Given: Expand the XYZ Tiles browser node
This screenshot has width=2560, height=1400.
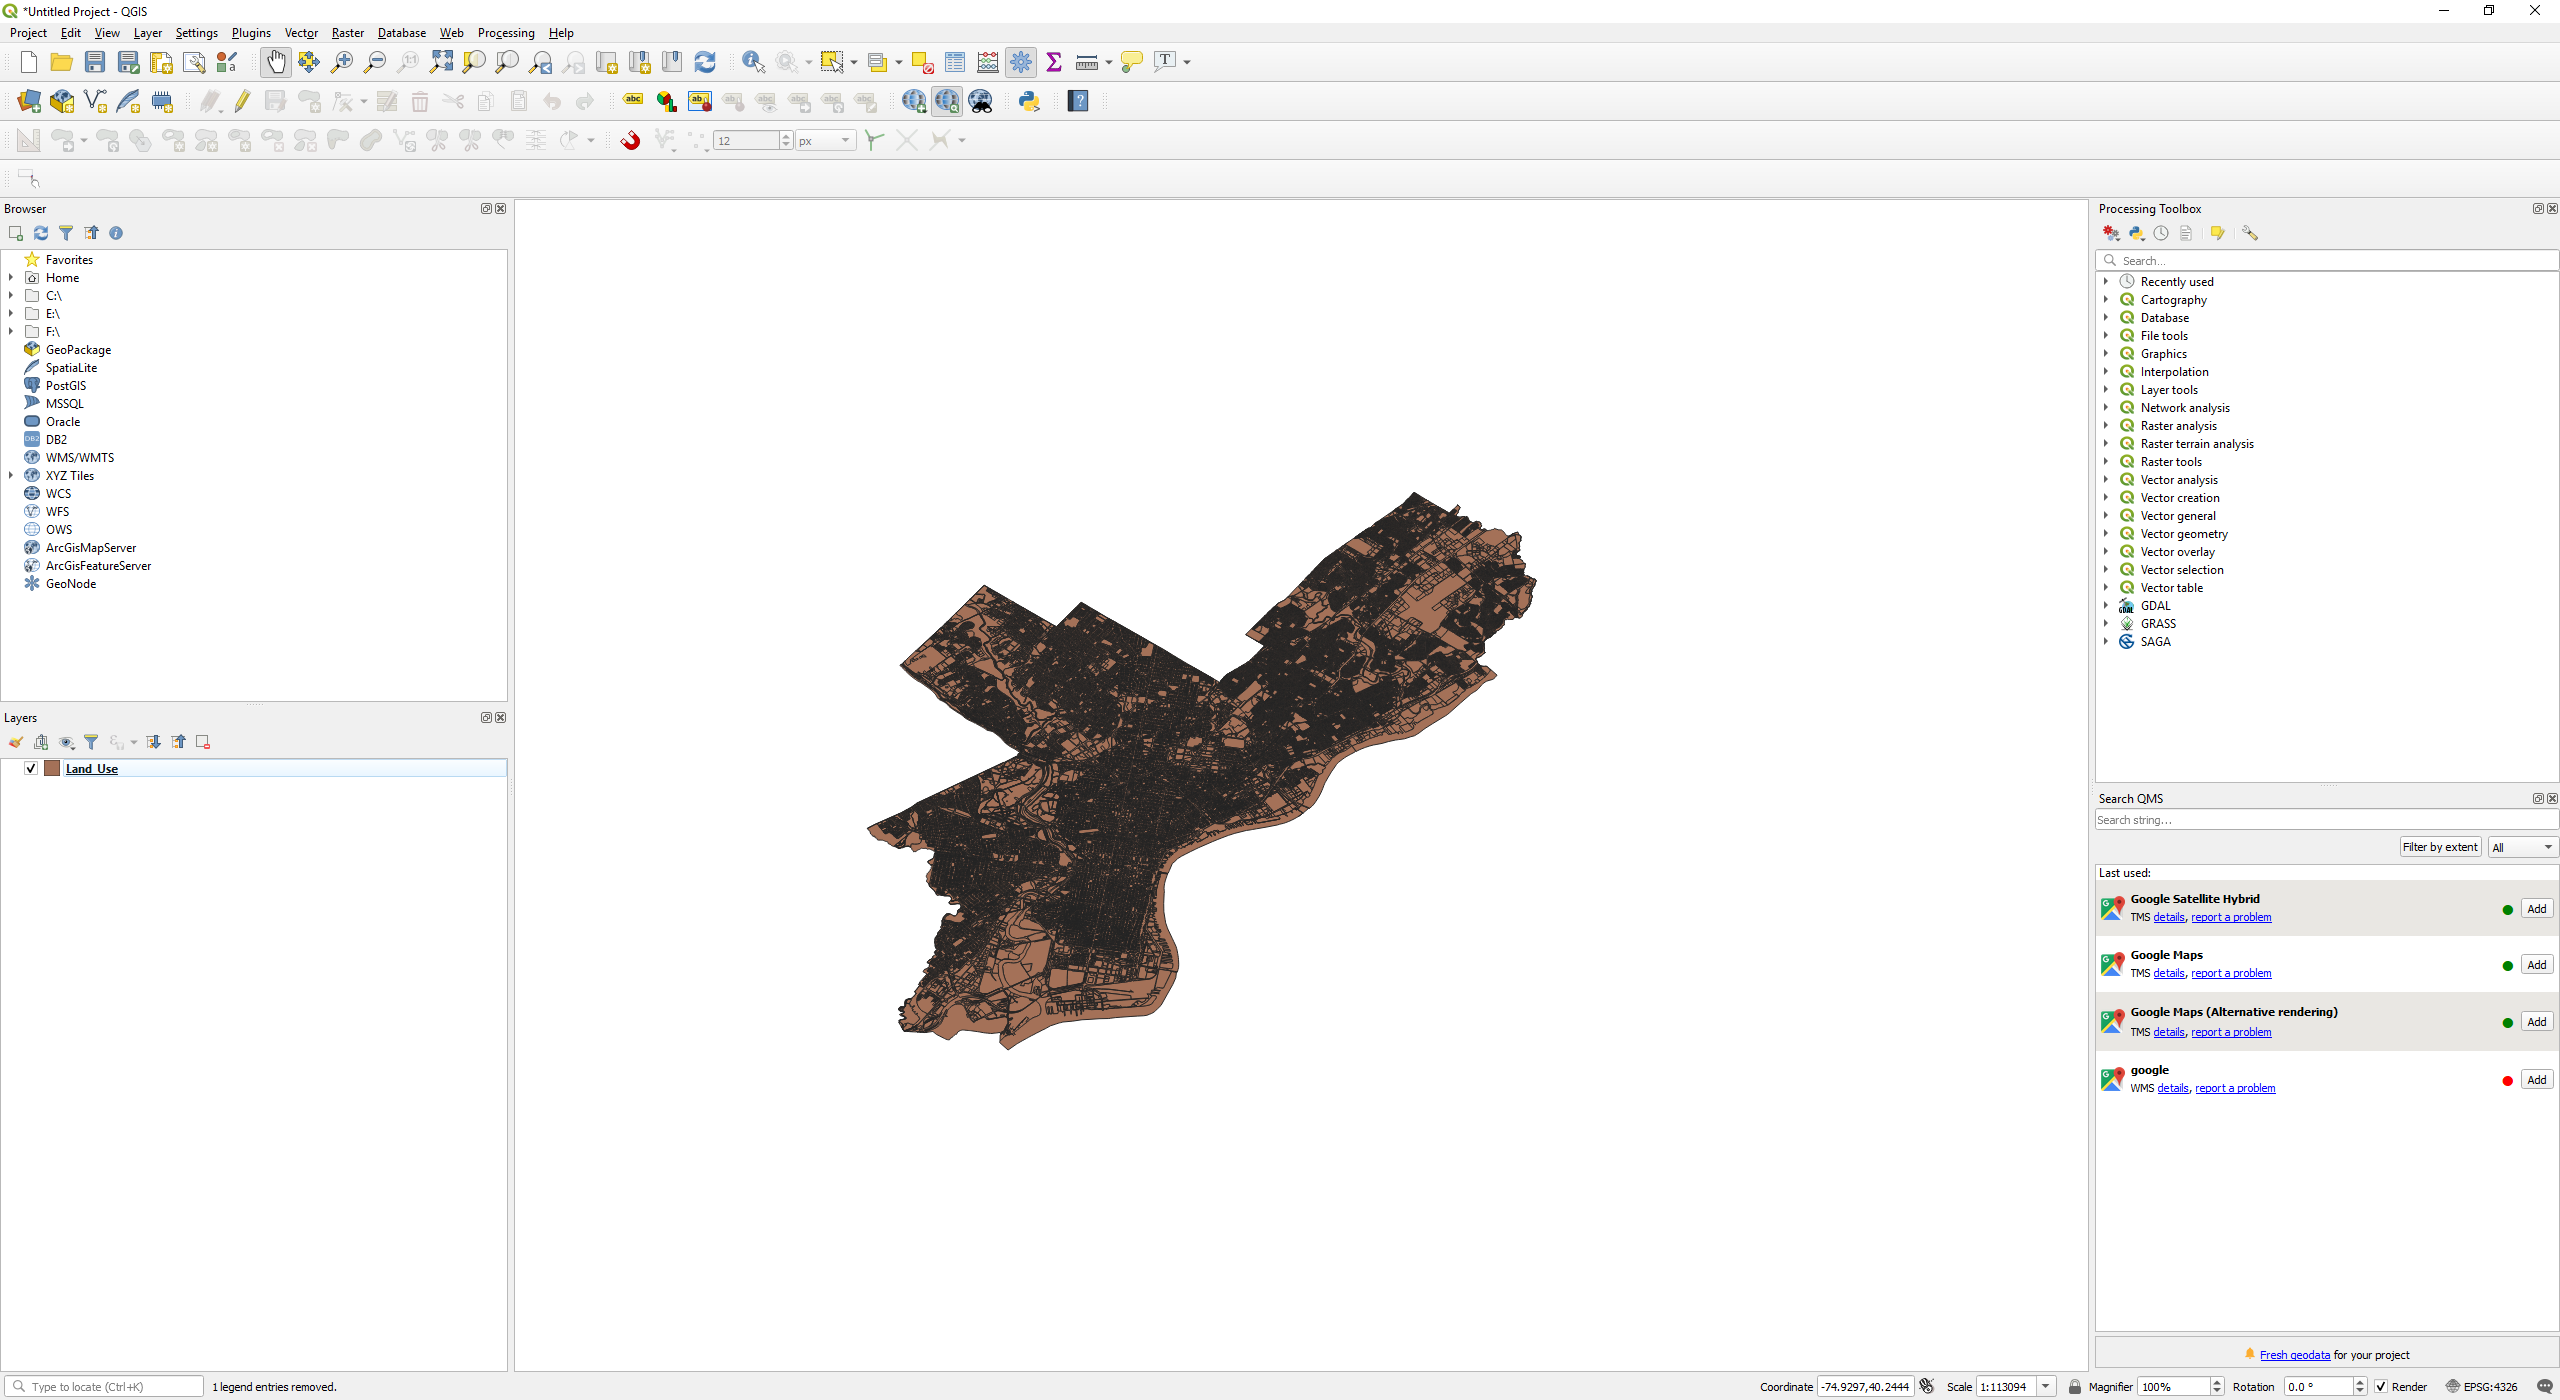Looking at the screenshot, I should point(11,476).
